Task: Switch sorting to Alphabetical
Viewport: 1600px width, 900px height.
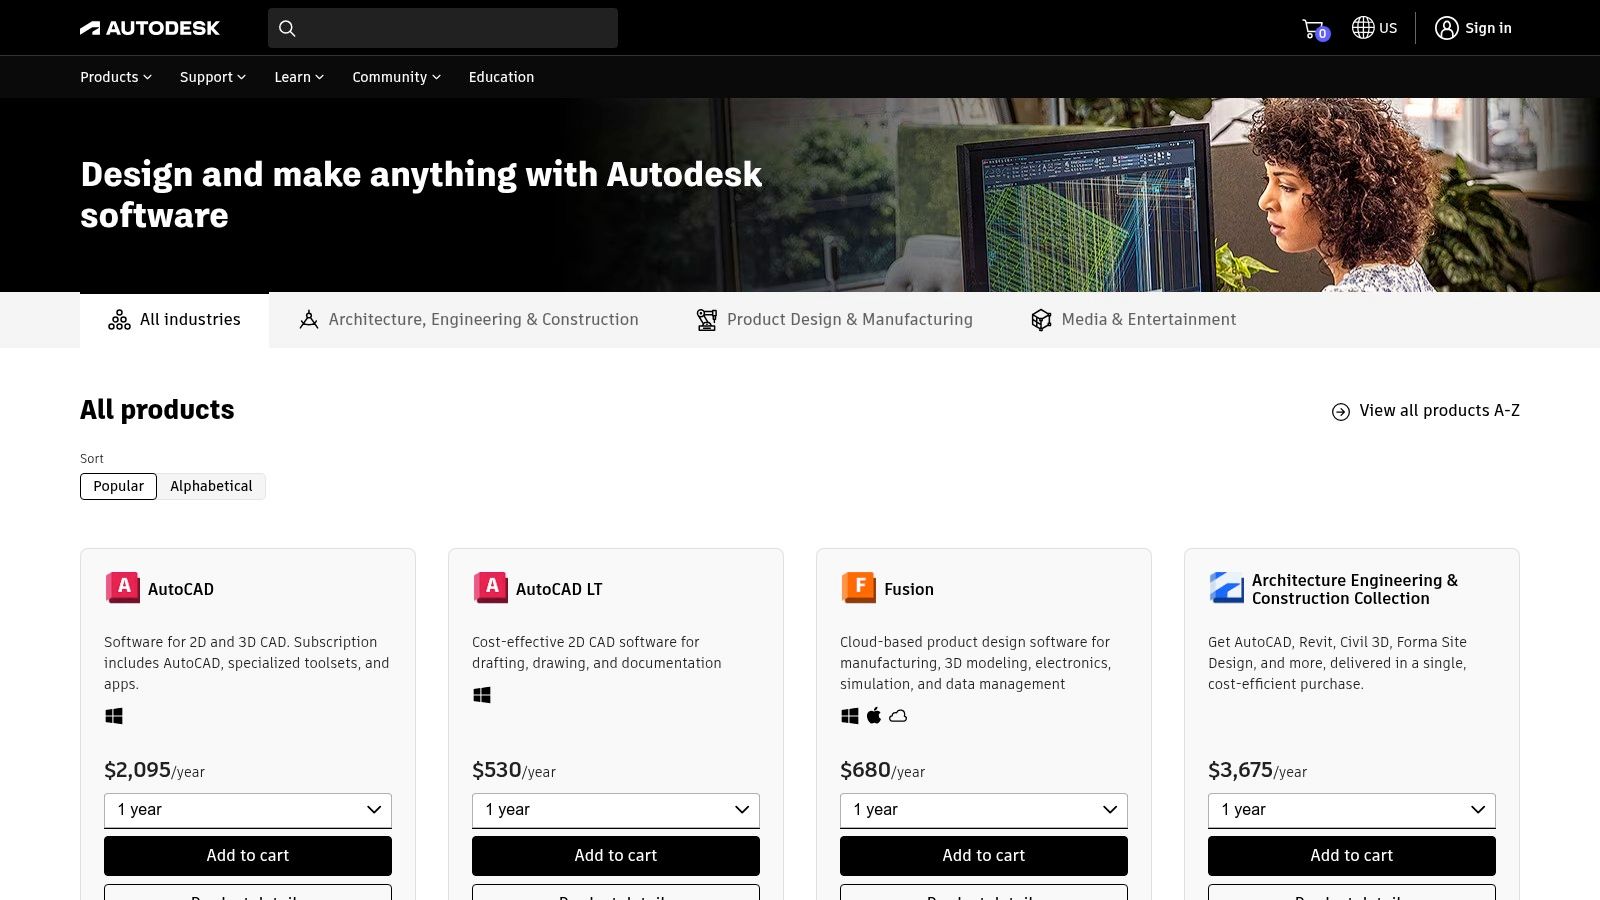Action: (211, 486)
